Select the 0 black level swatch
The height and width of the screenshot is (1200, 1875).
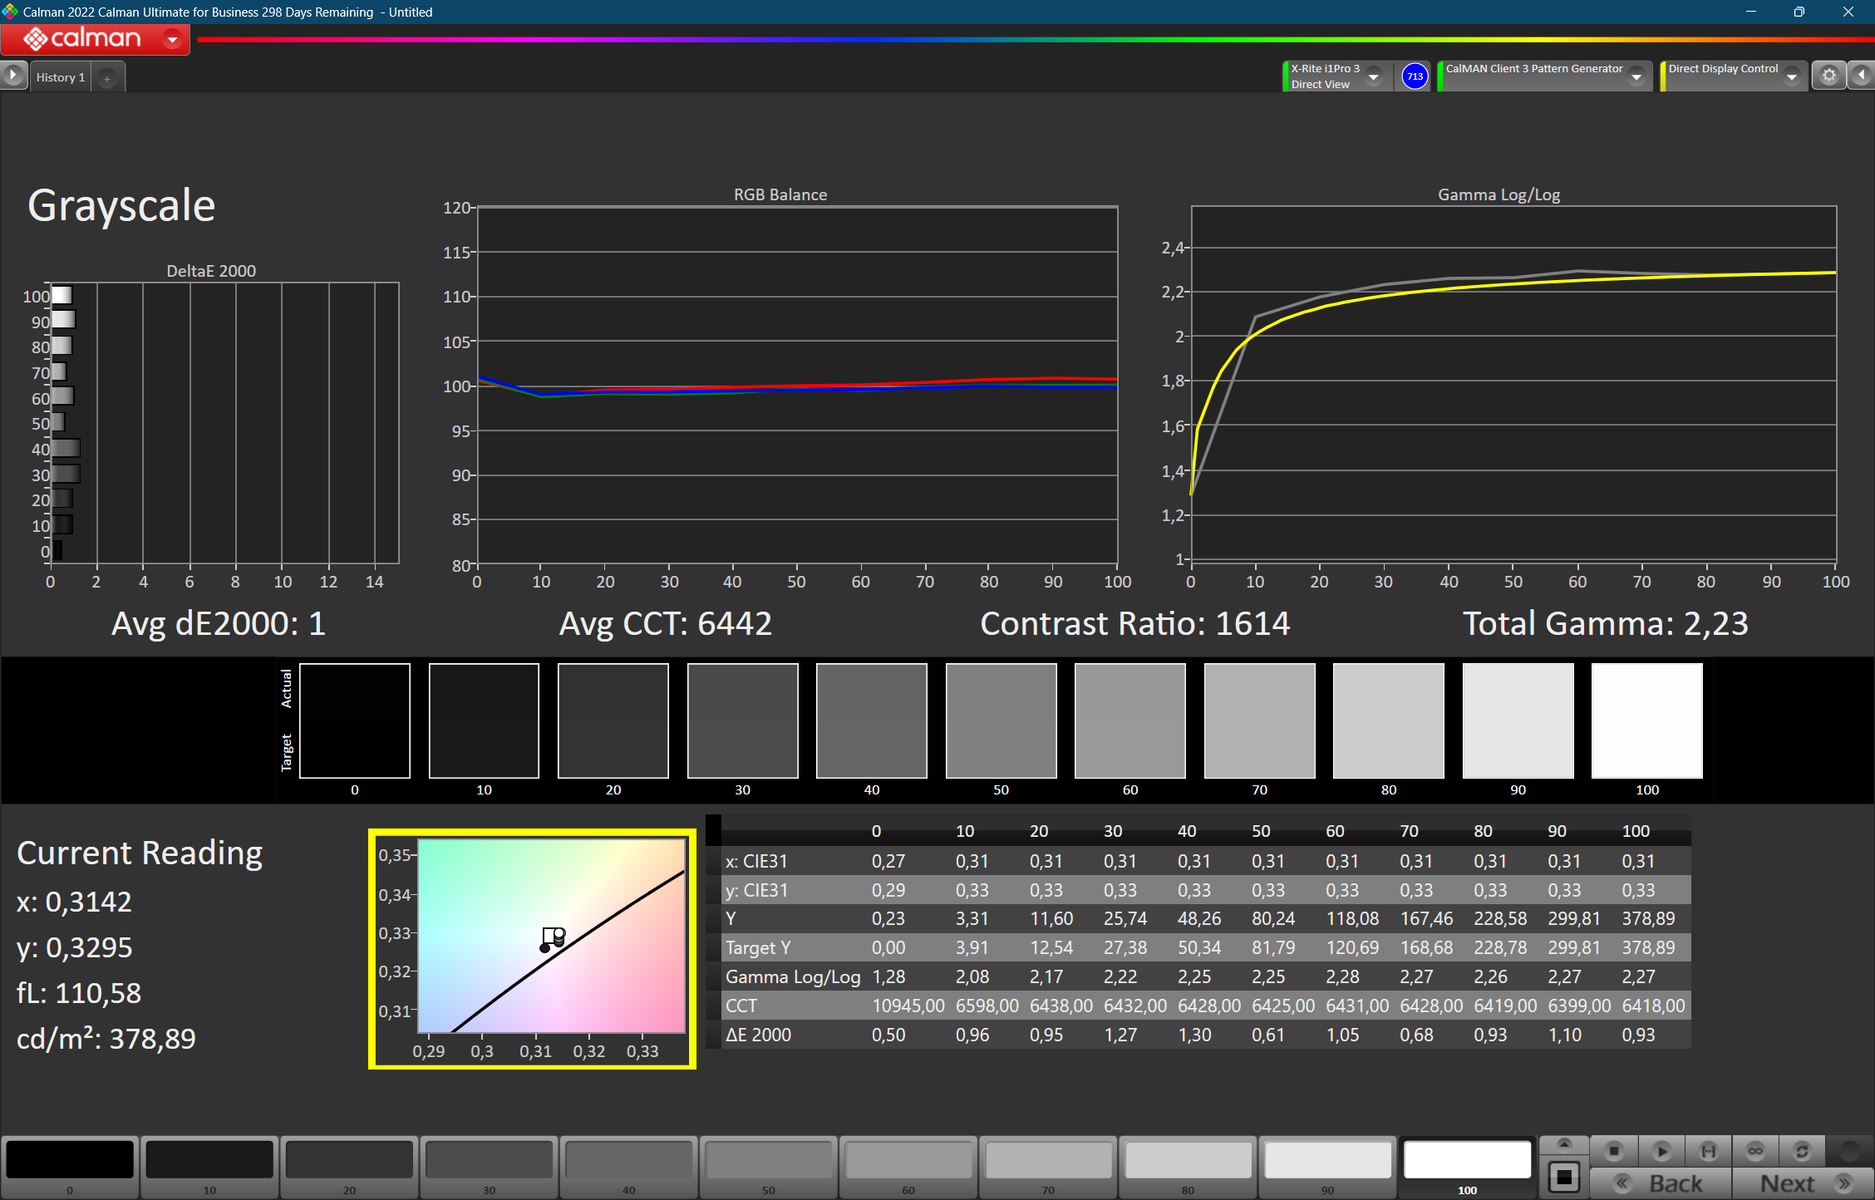point(70,1166)
